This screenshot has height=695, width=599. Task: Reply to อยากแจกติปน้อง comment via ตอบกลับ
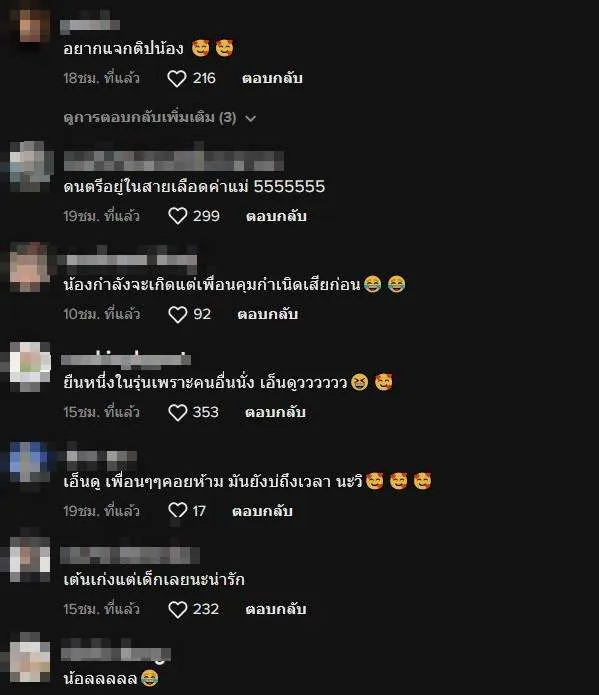(x=272, y=78)
